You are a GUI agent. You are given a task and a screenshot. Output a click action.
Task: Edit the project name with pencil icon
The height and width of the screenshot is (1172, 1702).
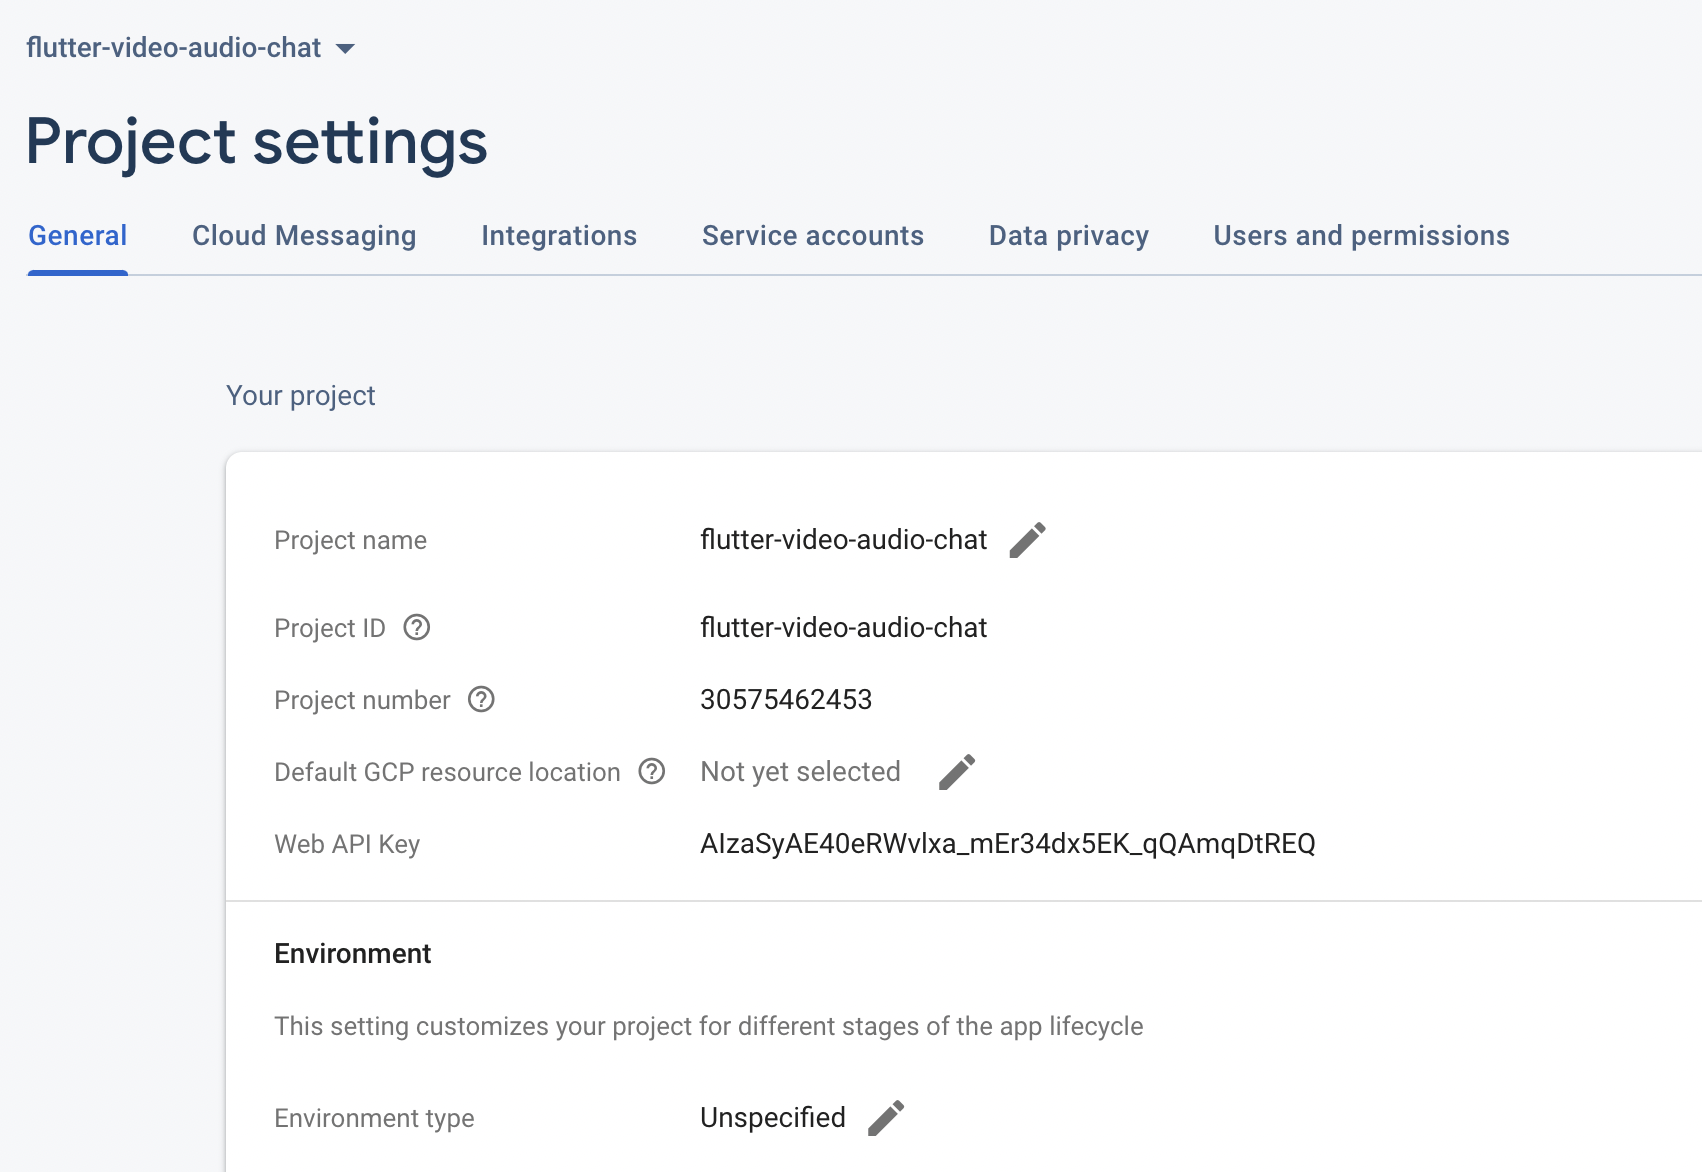pyautogui.click(x=1028, y=540)
